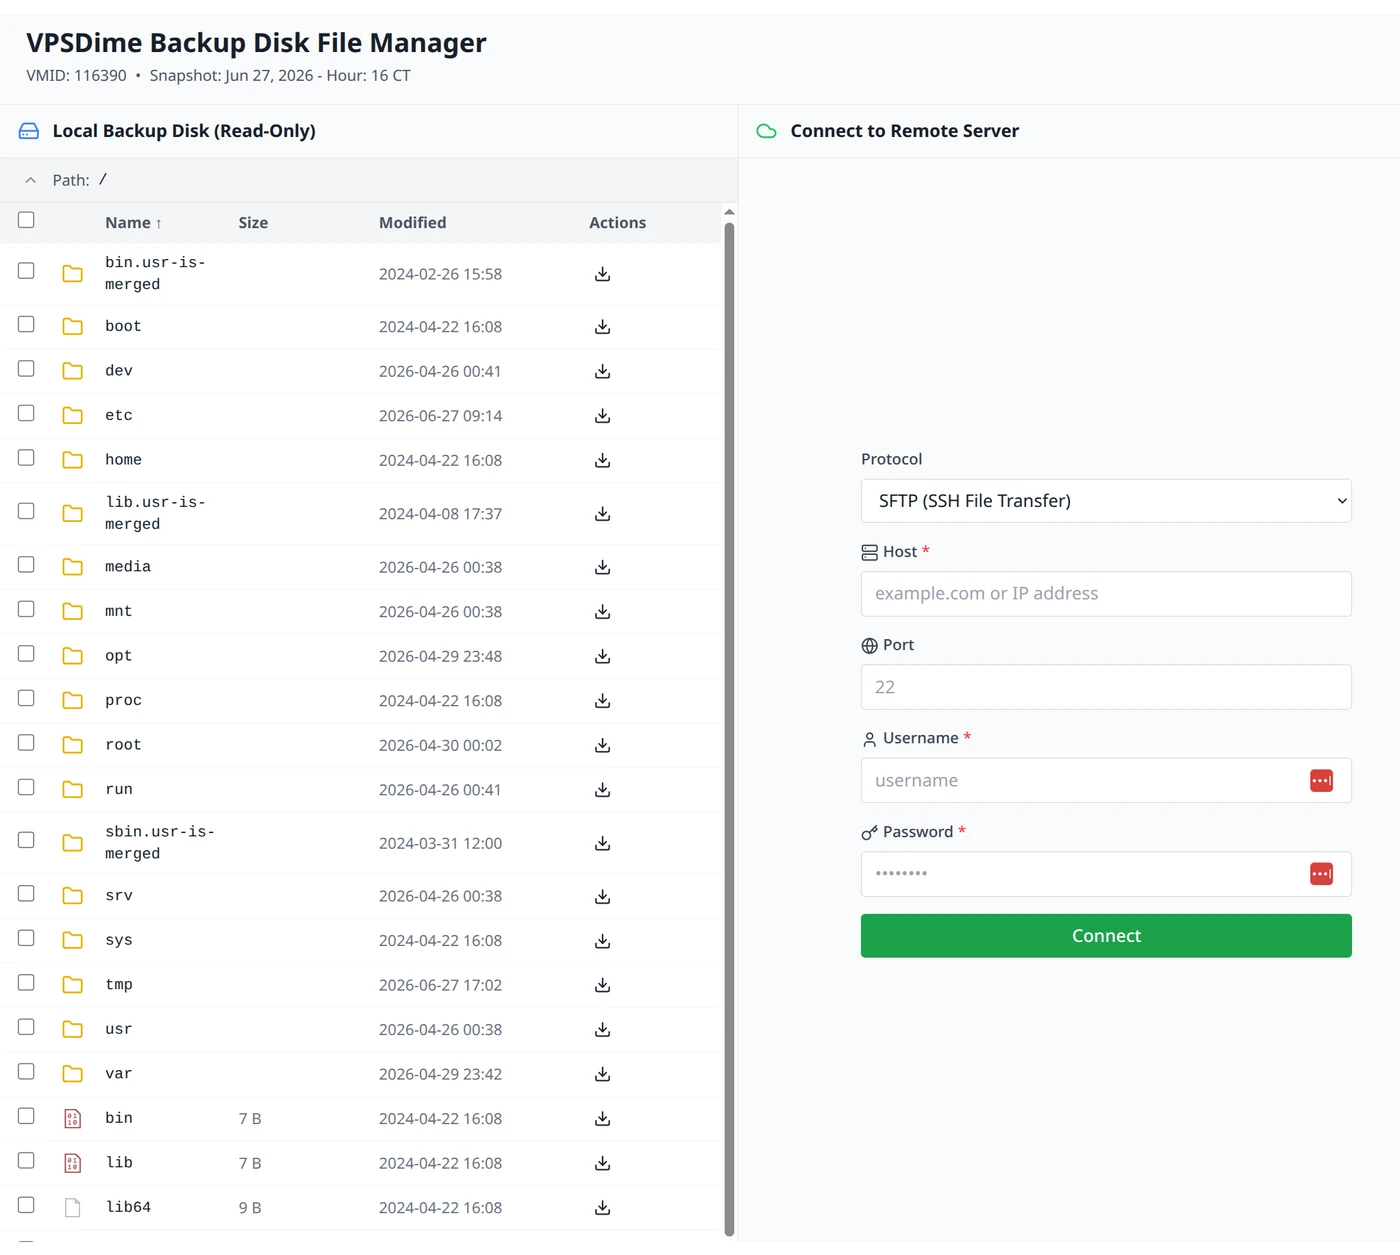Click the folder icon for home
Screen dimensions: 1400x1255
pos(73,460)
